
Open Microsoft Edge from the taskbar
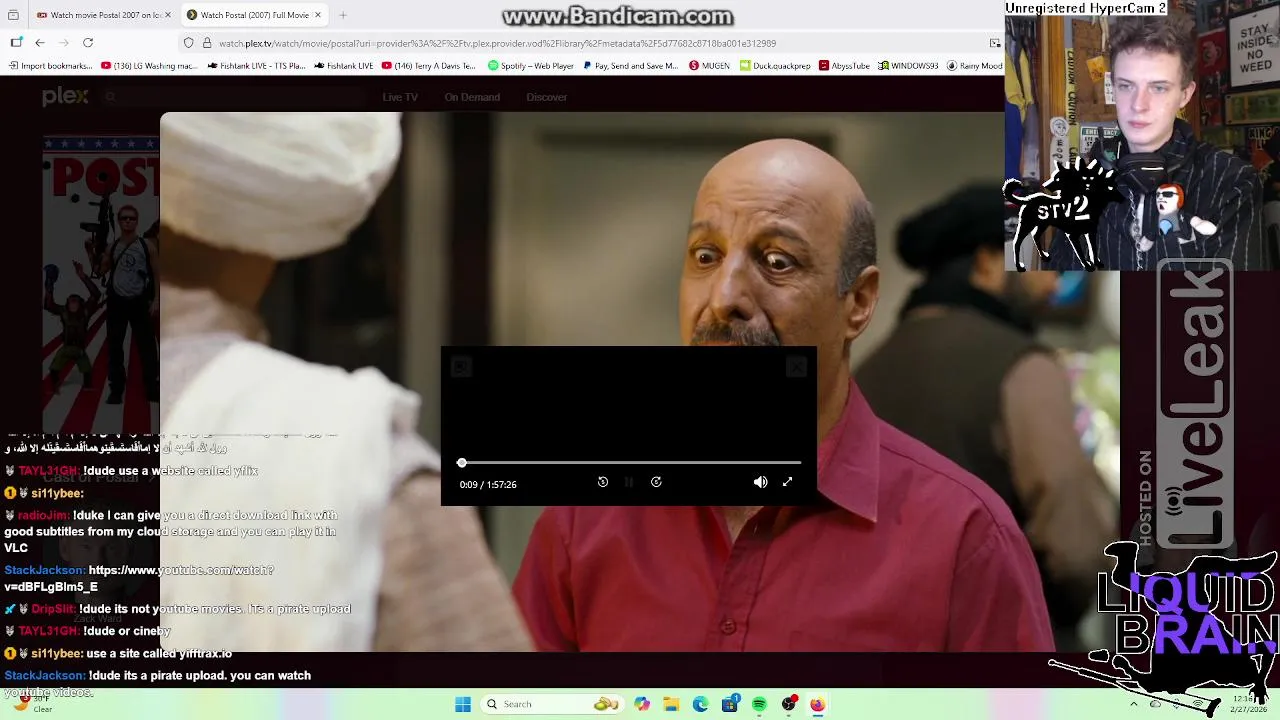700,704
